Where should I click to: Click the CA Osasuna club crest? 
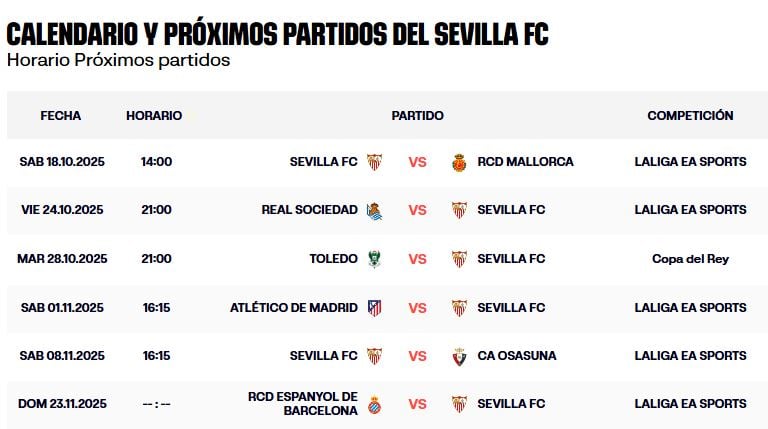(459, 356)
